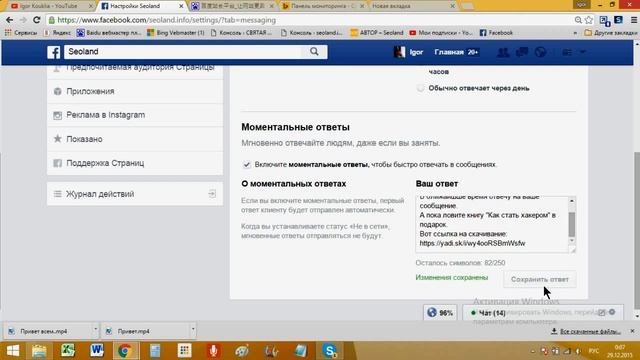Click the 96% globe status badge
Viewport: 640px width, 360px height.
point(440,313)
